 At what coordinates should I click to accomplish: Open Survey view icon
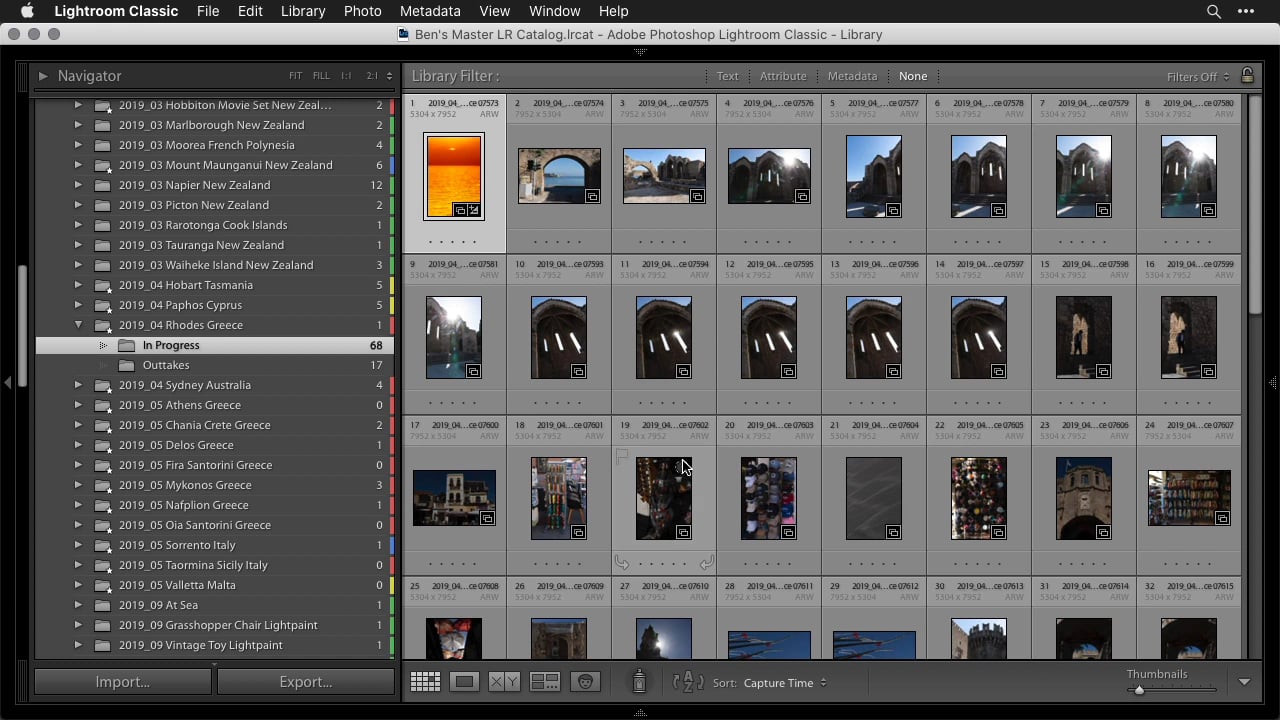545,682
